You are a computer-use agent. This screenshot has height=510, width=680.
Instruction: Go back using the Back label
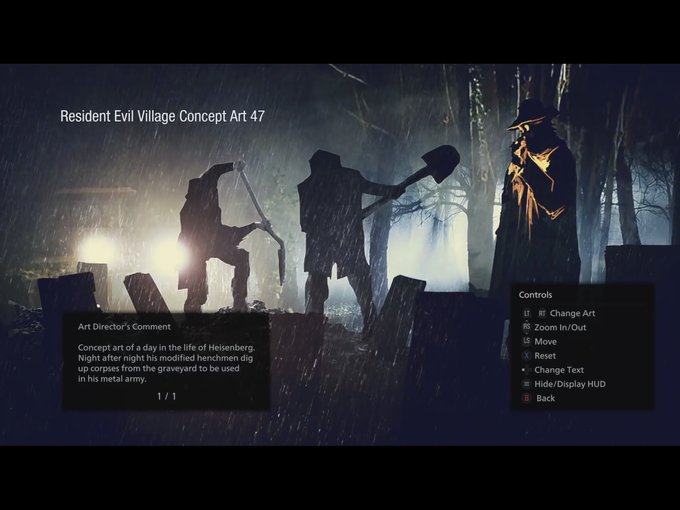(546, 398)
